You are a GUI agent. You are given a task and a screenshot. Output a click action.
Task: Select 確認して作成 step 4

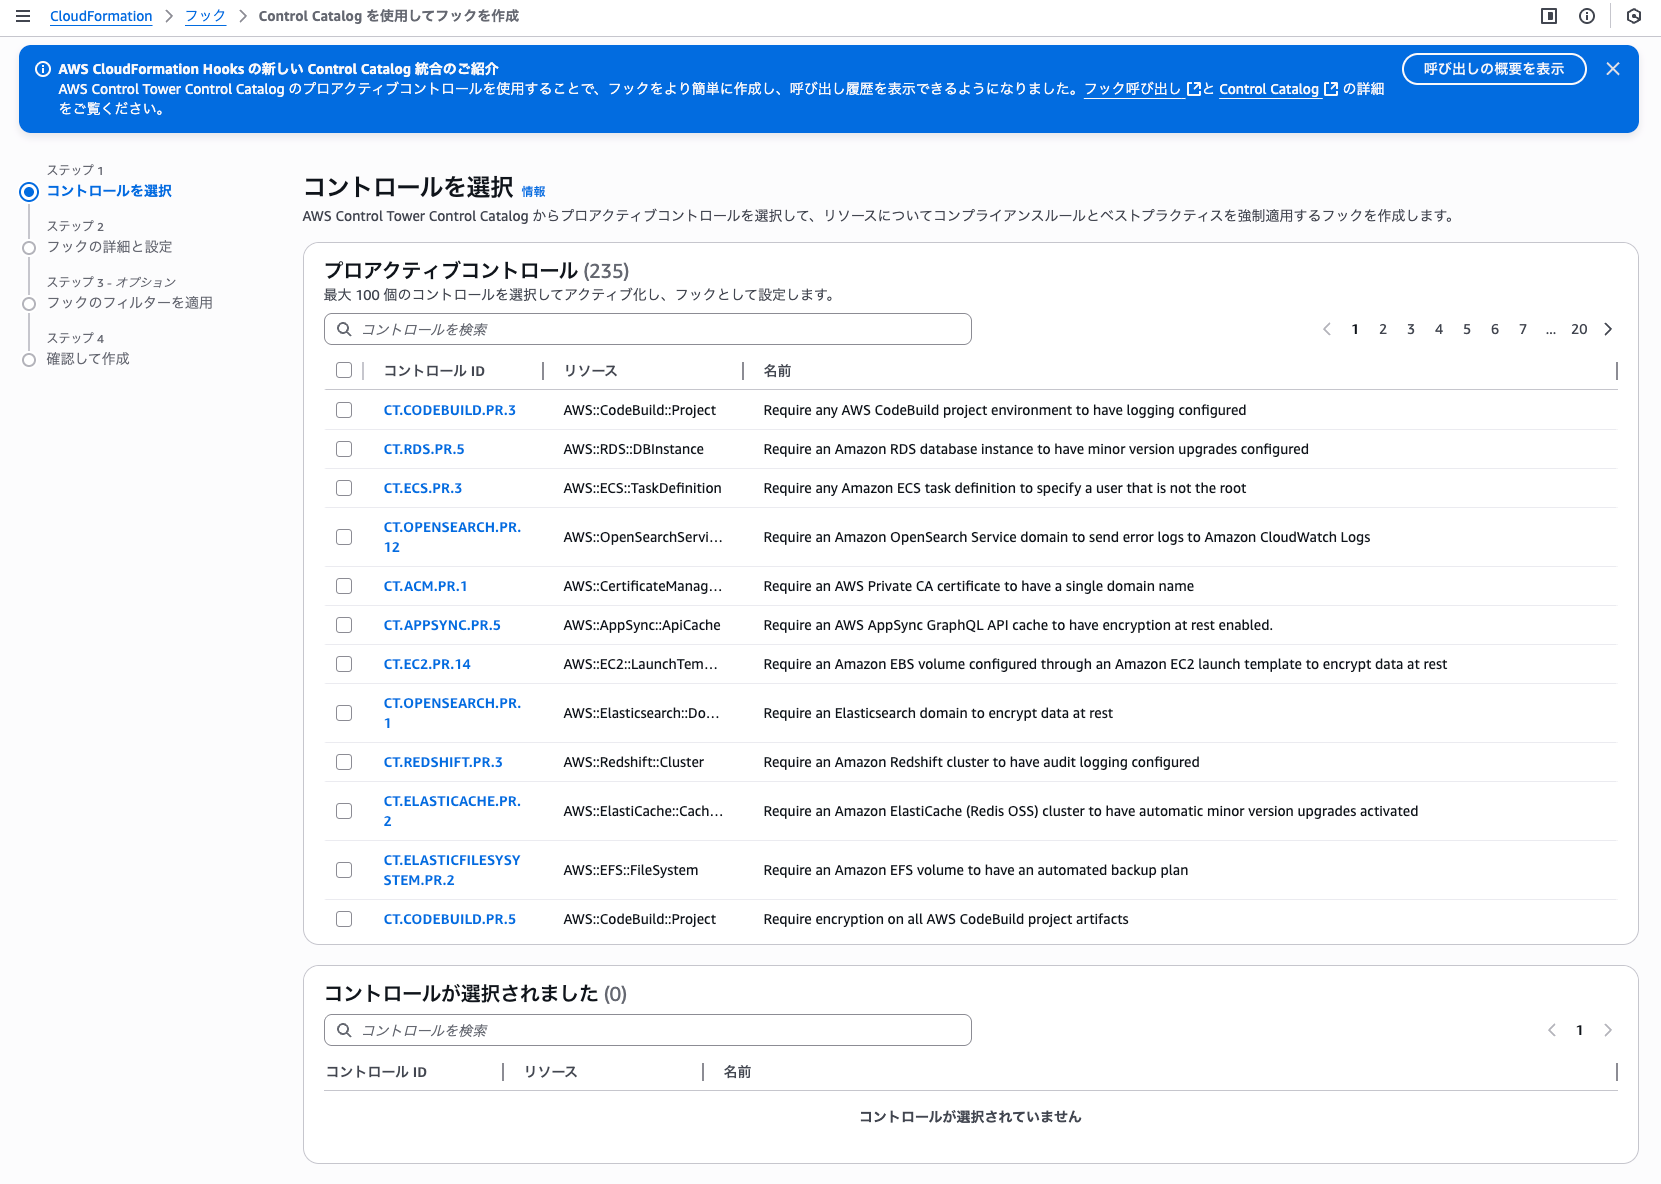tap(88, 358)
